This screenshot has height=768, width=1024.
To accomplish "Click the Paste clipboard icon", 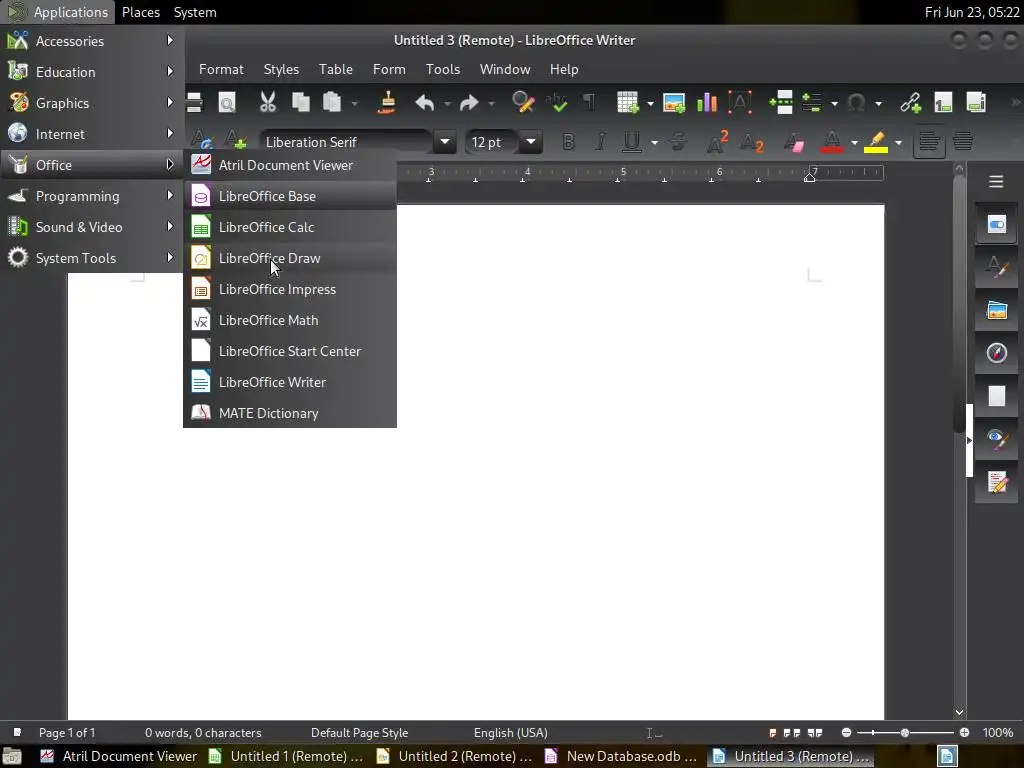I will (x=332, y=103).
